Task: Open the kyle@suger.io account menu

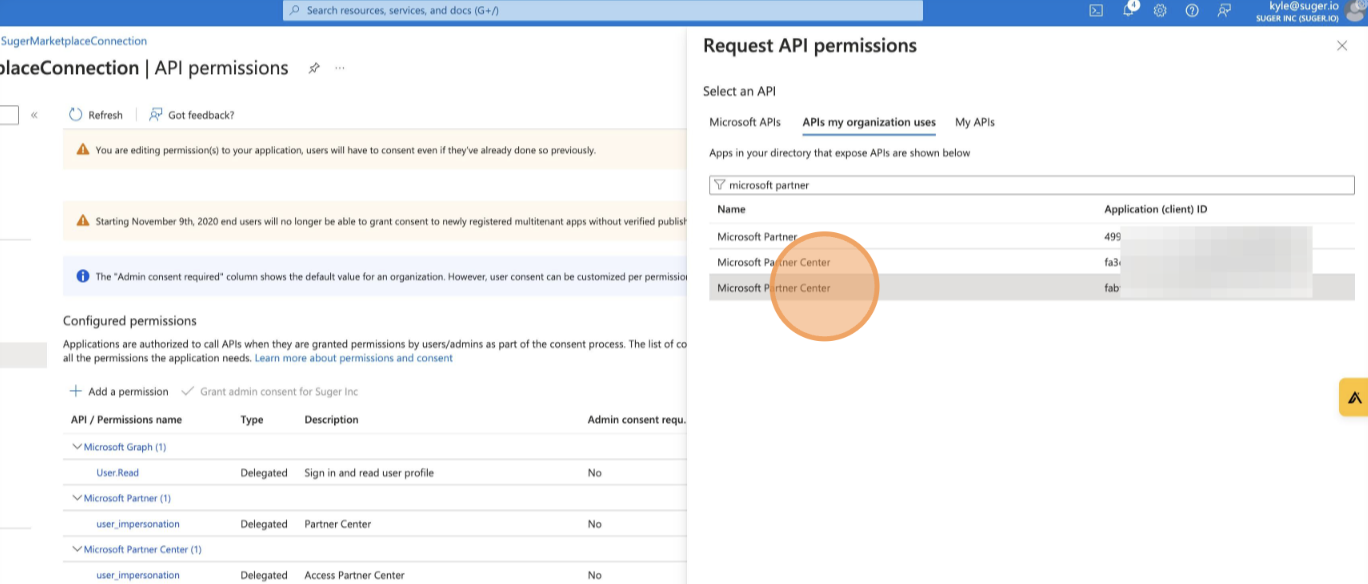Action: click(1310, 11)
